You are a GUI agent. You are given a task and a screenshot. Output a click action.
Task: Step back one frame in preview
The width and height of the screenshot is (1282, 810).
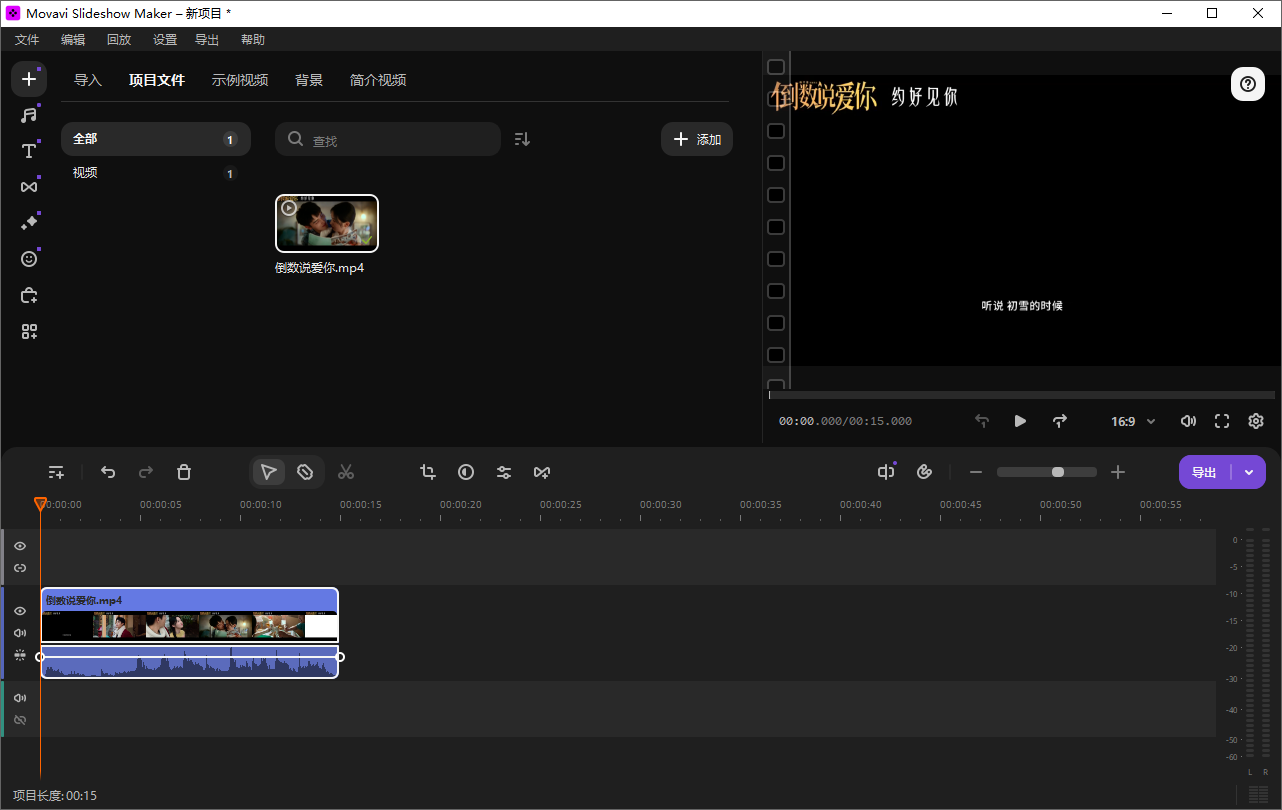[982, 421]
